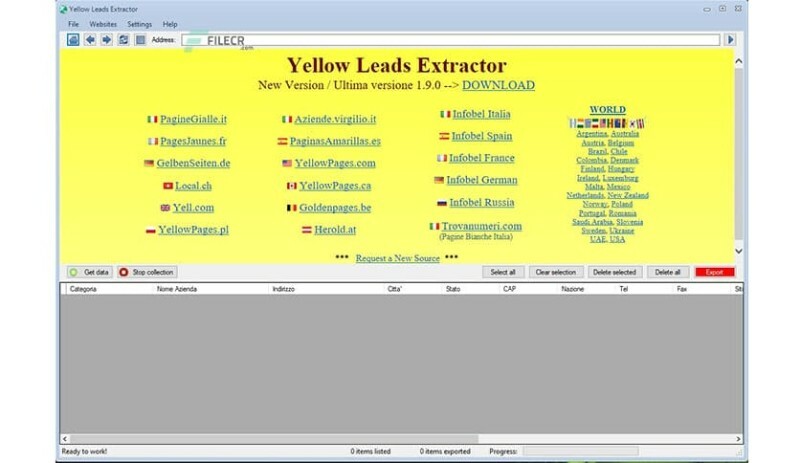Click the Get data button
Screen dimensions: 800x463
[x=89, y=272]
